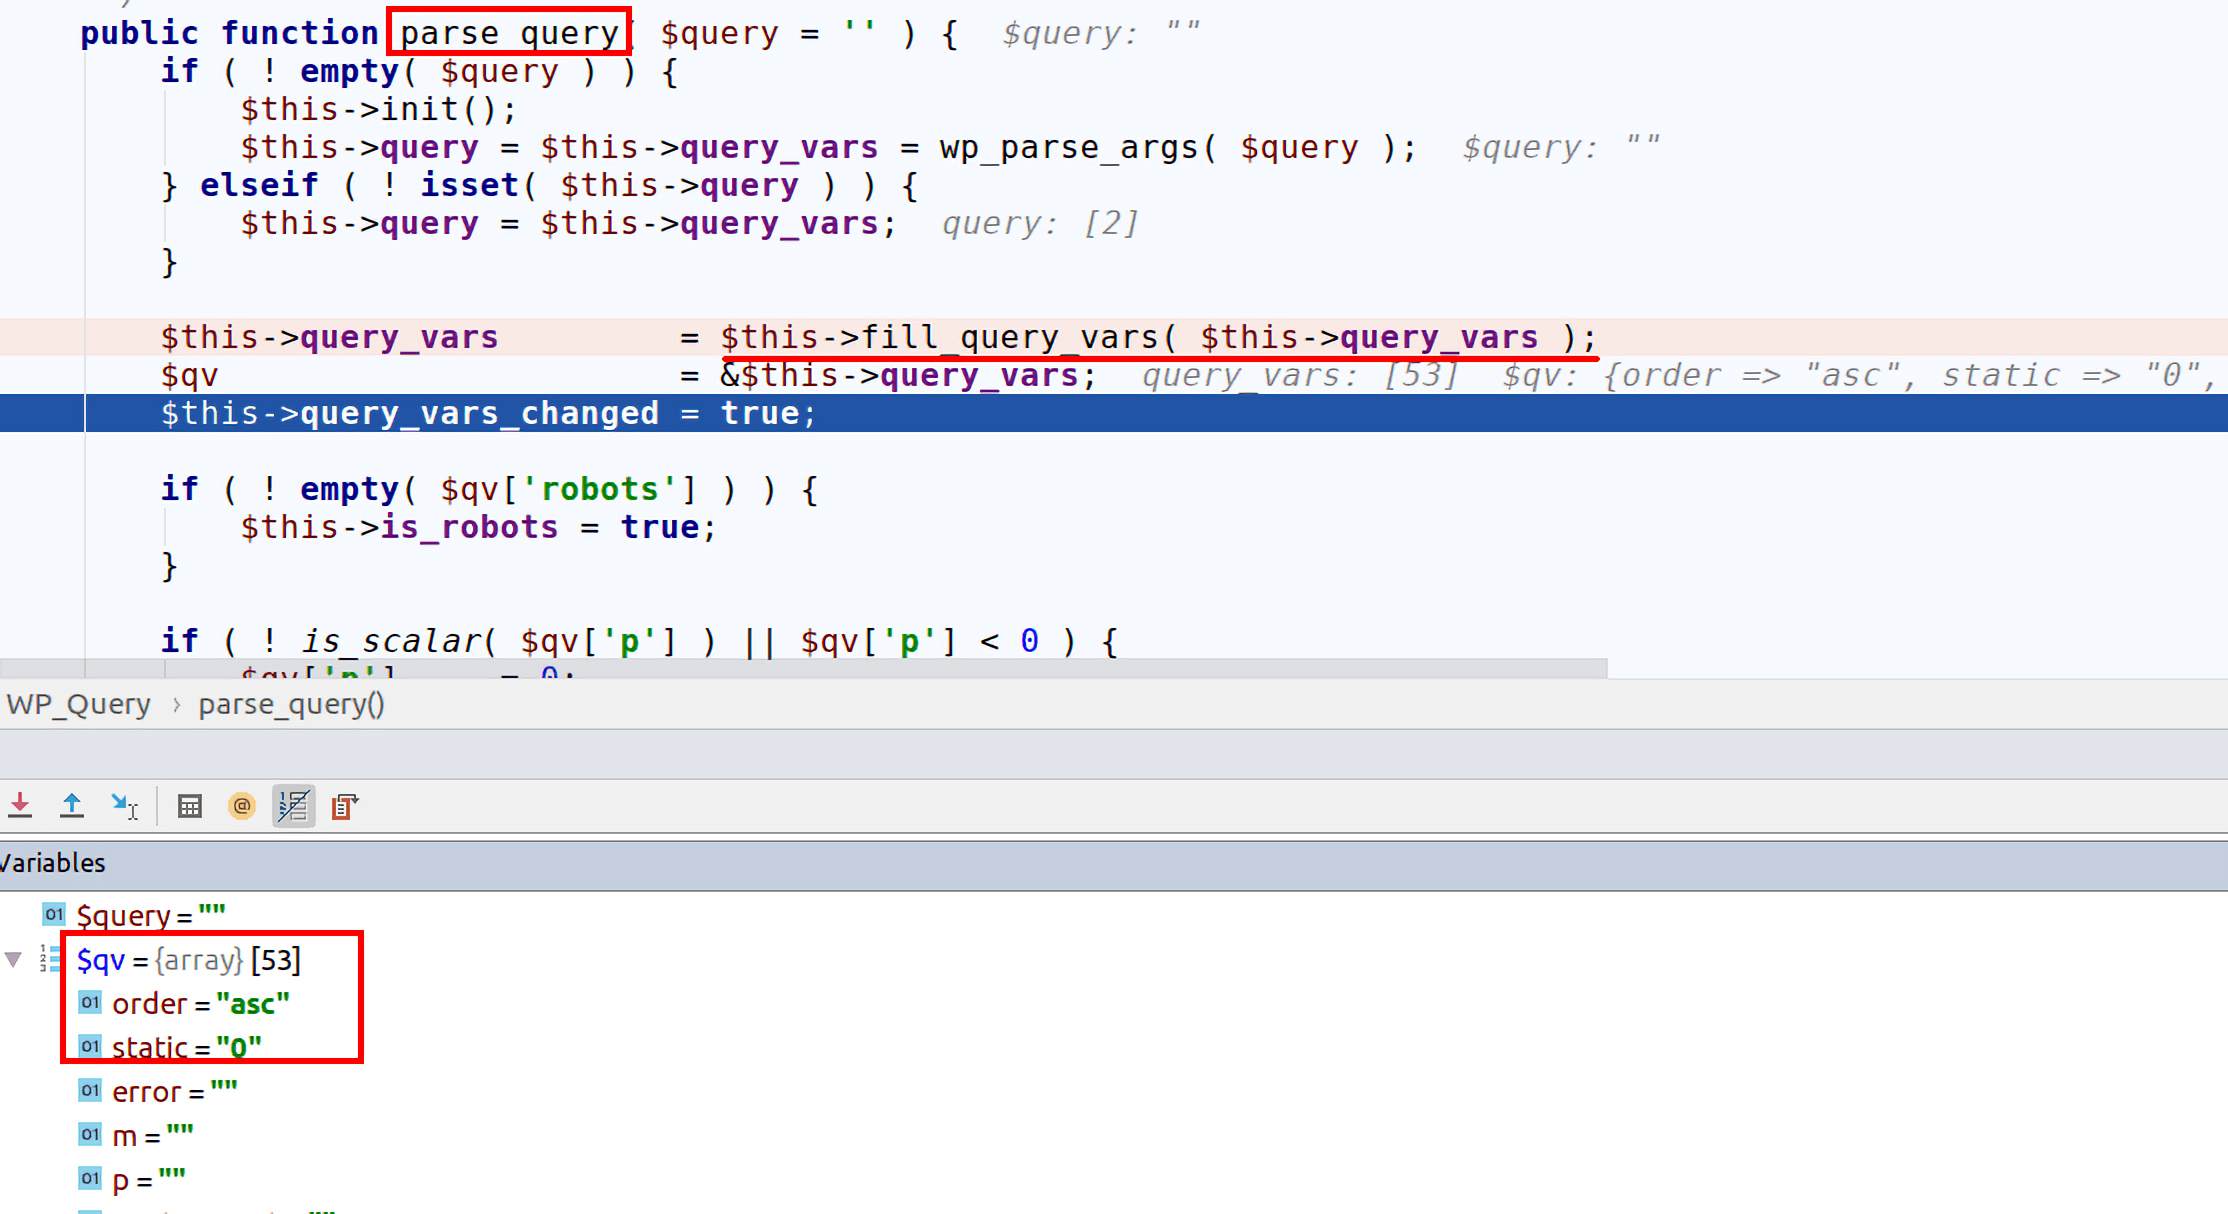Viewport: 2228px width, 1214px height.
Task: Click the Variables panel header
Action: pyautogui.click(x=1114, y=863)
